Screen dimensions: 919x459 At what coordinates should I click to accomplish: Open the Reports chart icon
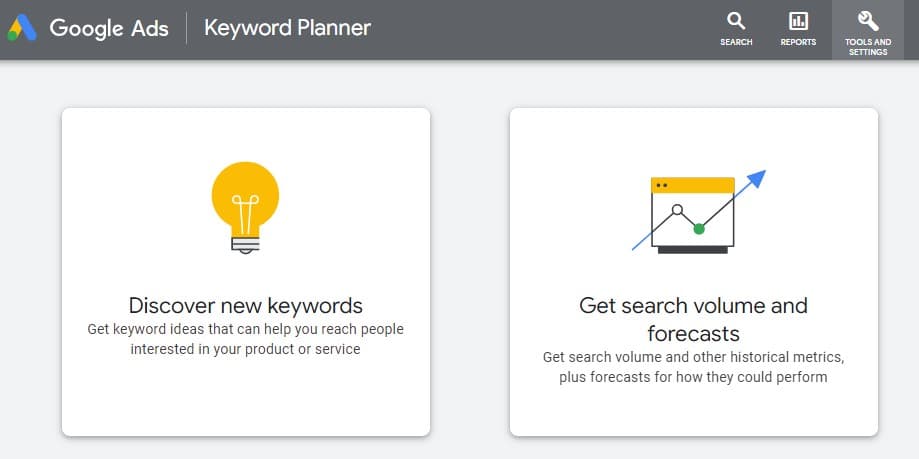point(798,20)
